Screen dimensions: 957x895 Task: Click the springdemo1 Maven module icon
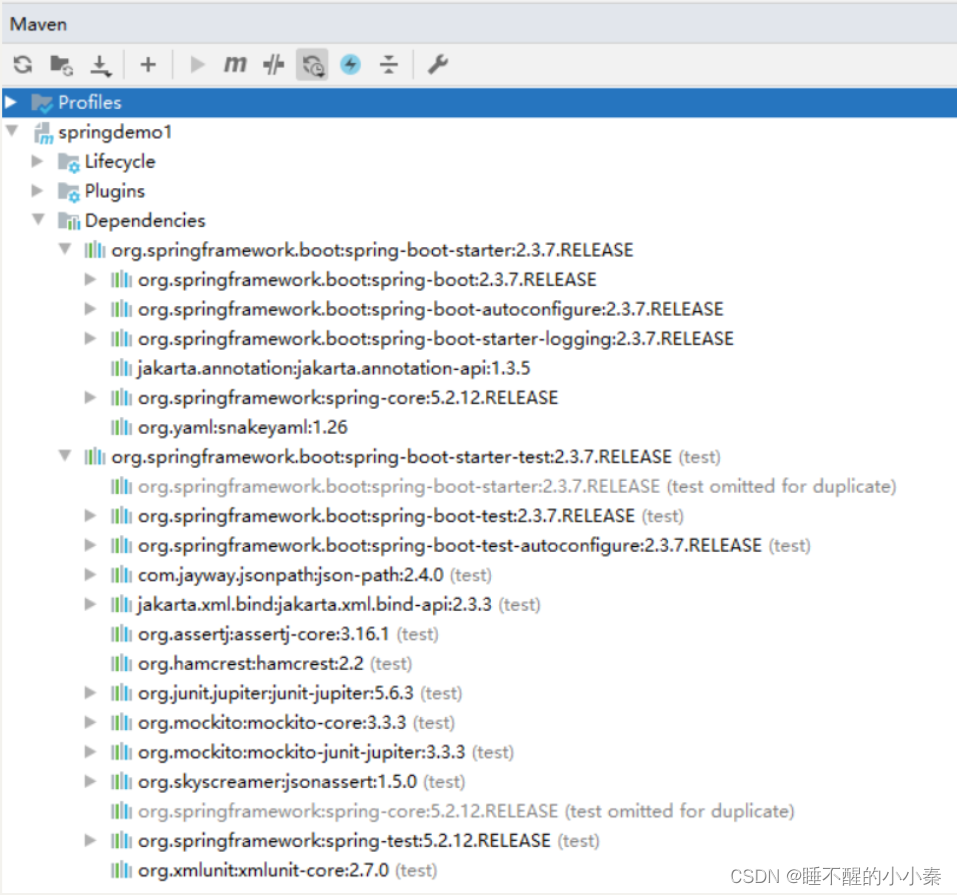point(43,133)
